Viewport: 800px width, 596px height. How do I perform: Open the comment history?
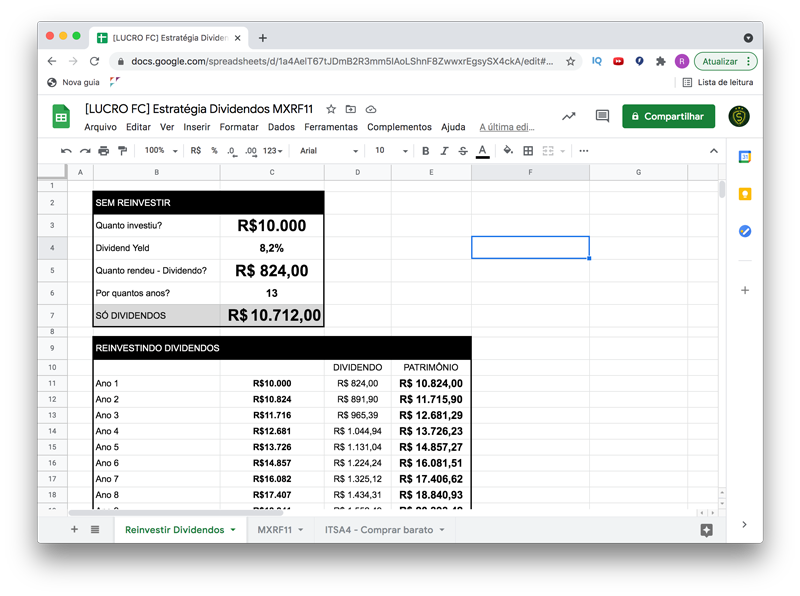[603, 116]
